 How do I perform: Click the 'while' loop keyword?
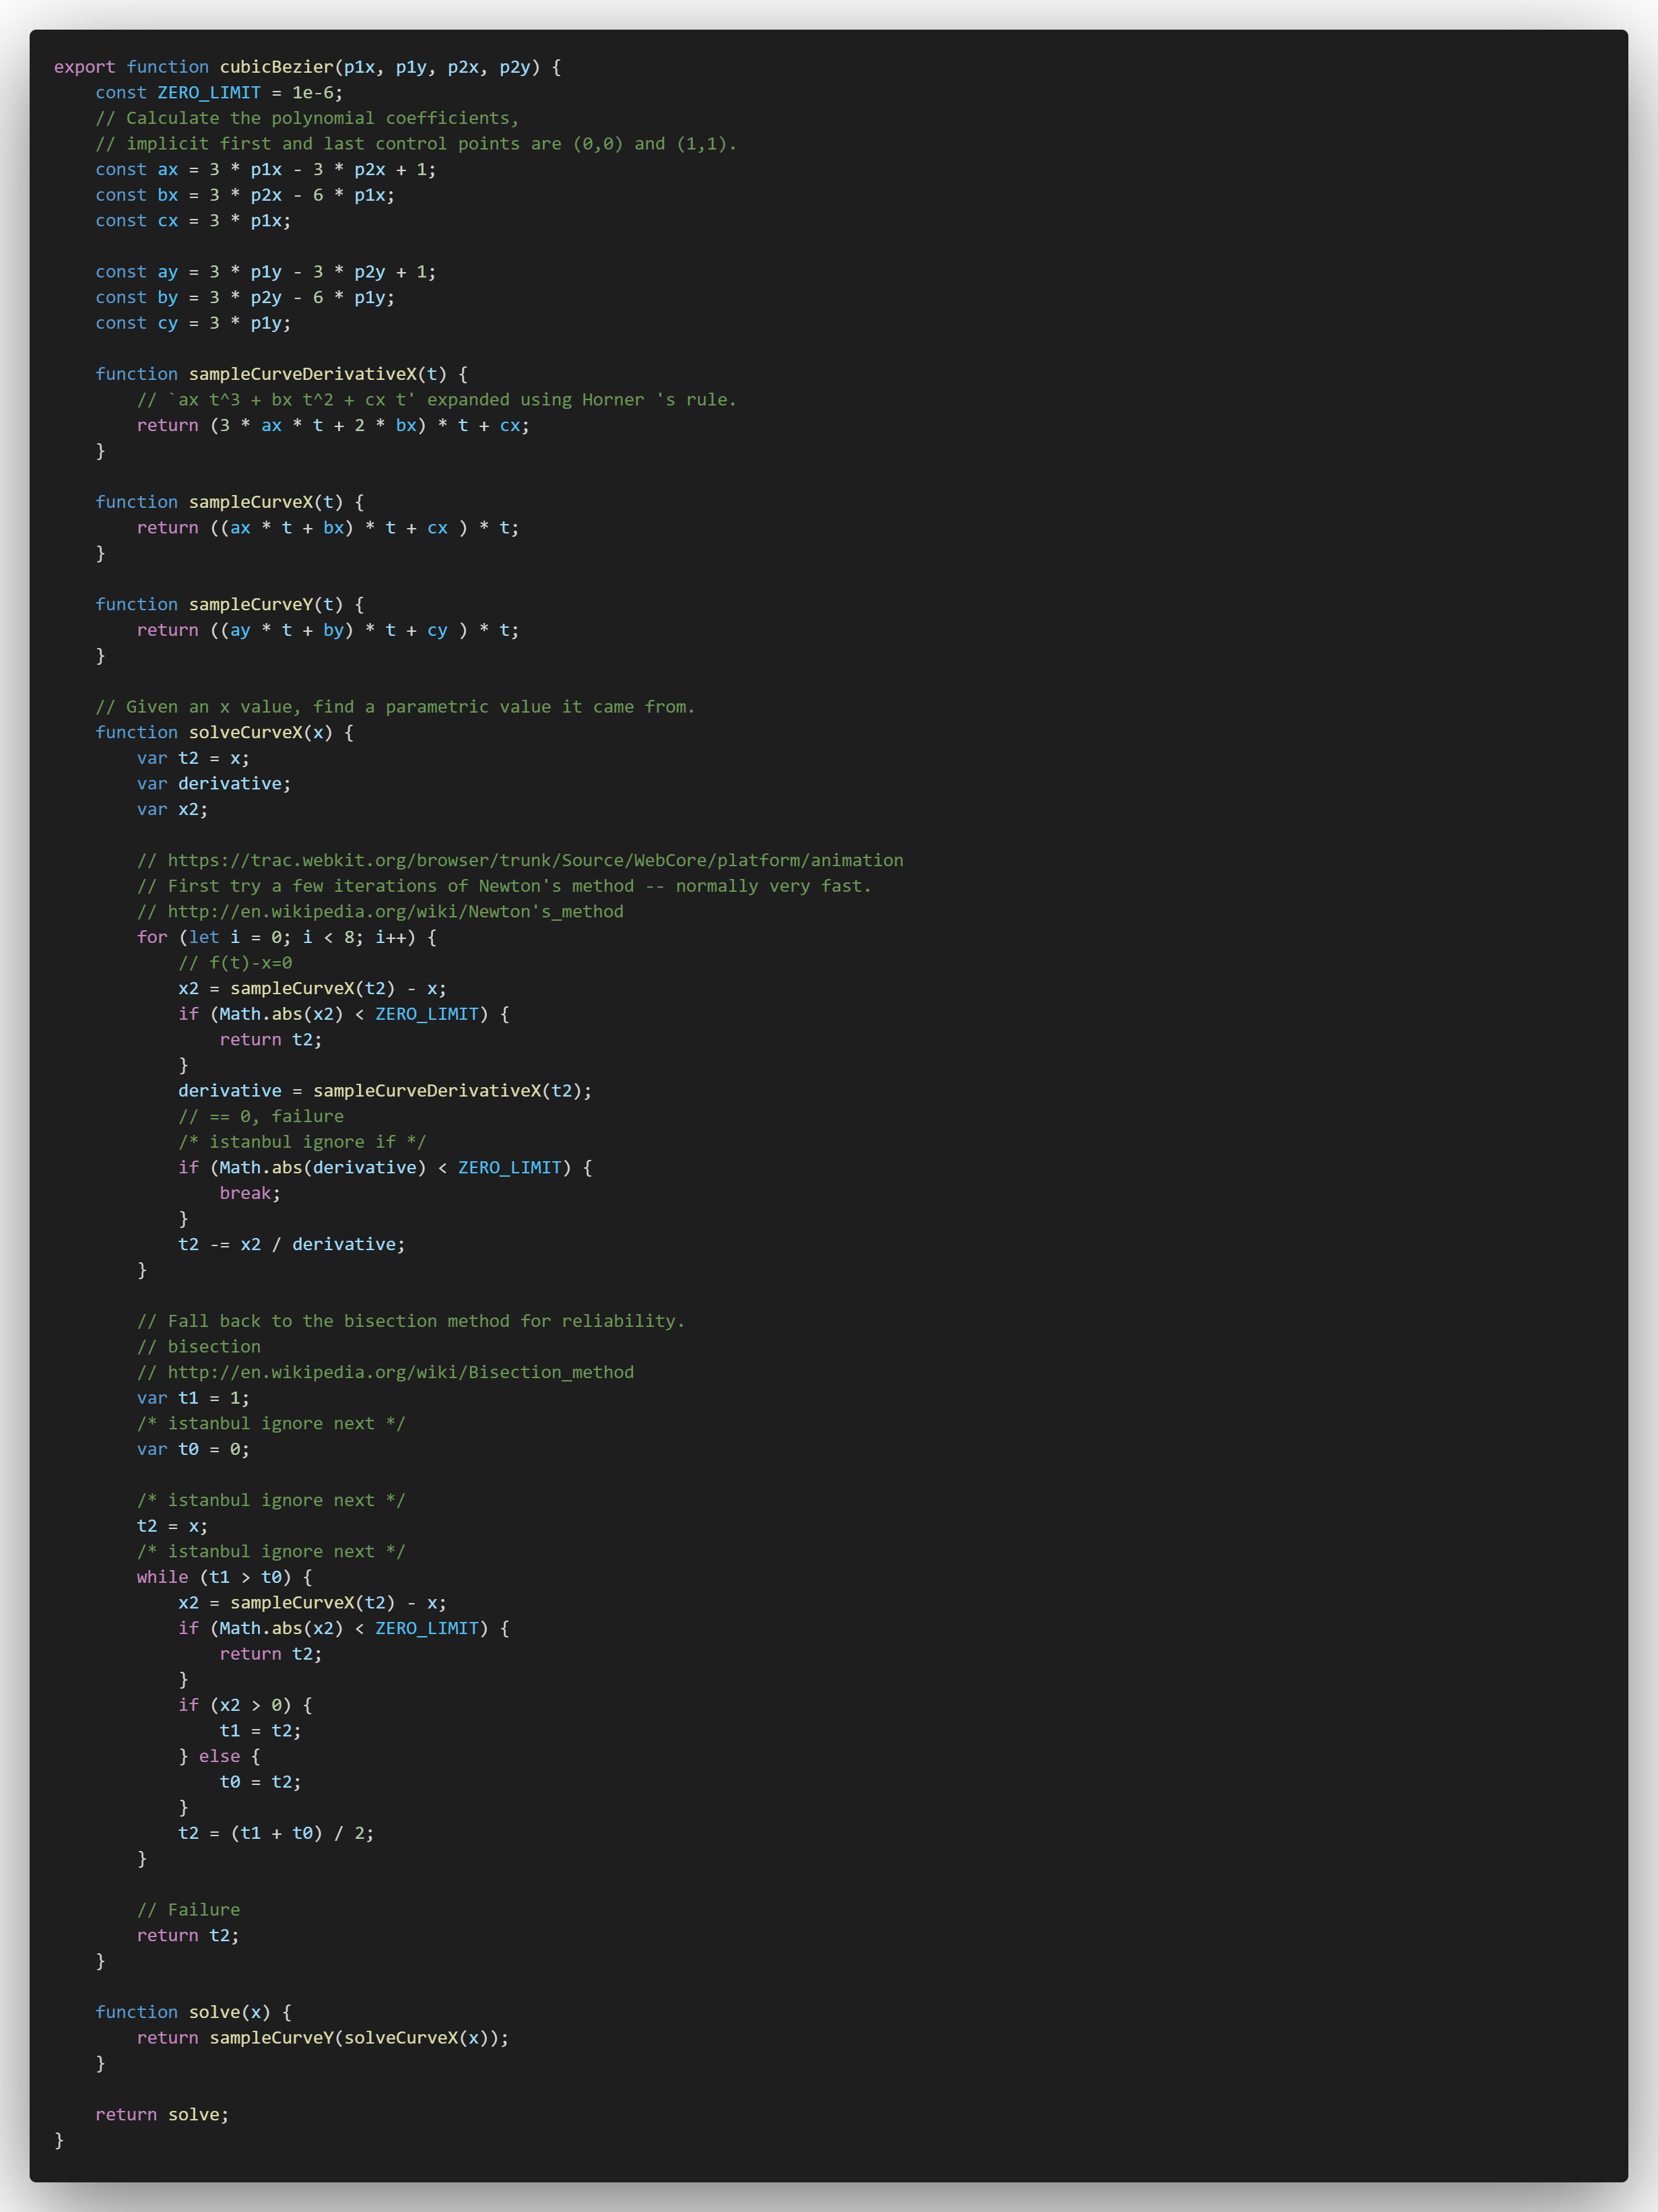[162, 1577]
